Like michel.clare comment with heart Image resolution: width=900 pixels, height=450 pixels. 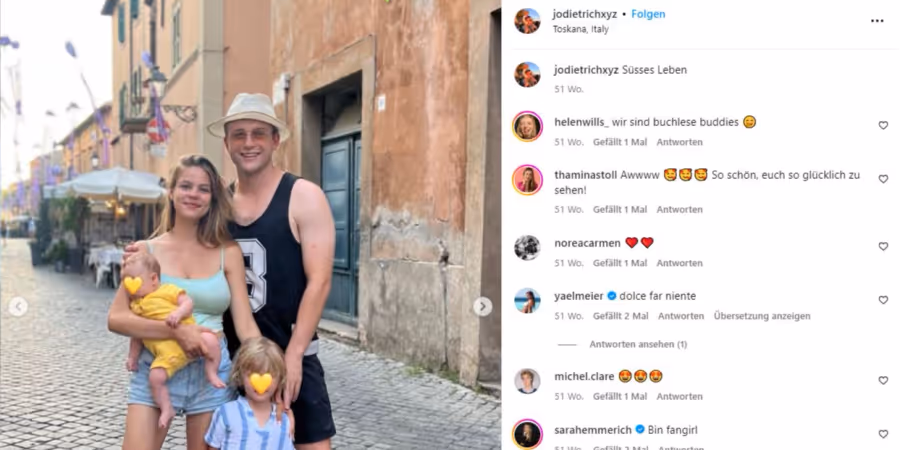click(883, 381)
